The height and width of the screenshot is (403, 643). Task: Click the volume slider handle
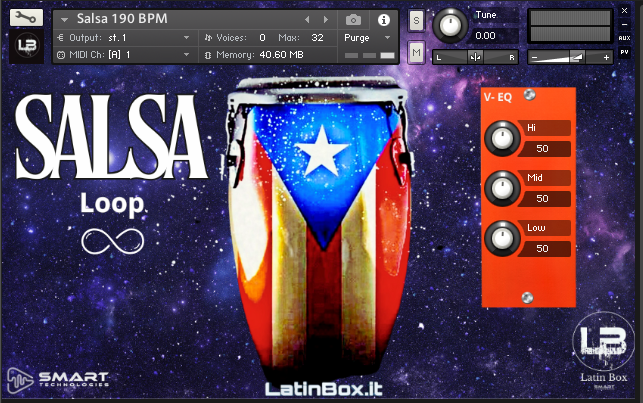click(x=577, y=57)
